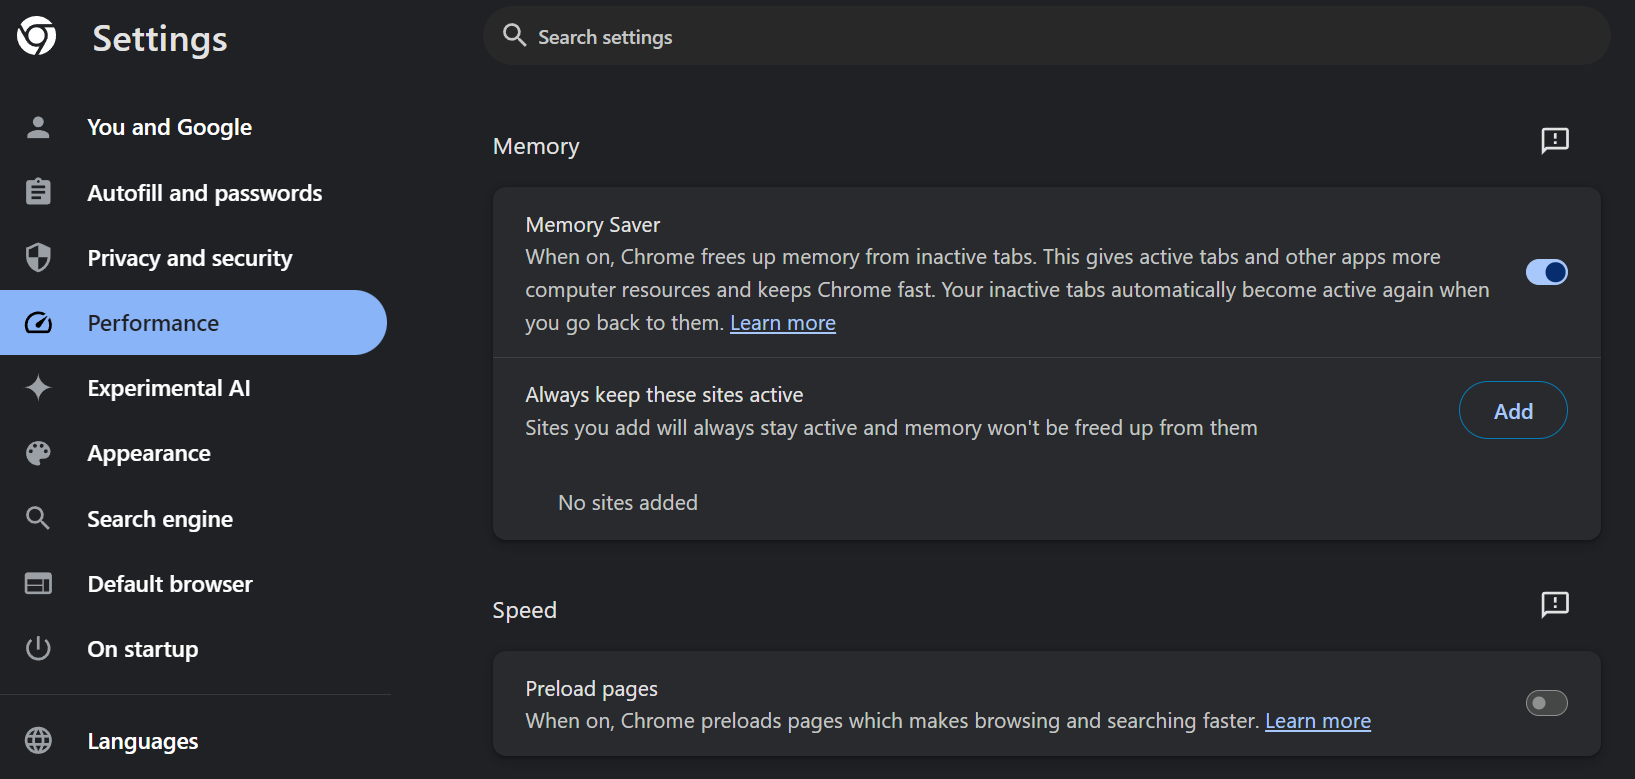Image resolution: width=1635 pixels, height=779 pixels.
Task: Click the globe icon for Languages
Action: [x=38, y=741]
